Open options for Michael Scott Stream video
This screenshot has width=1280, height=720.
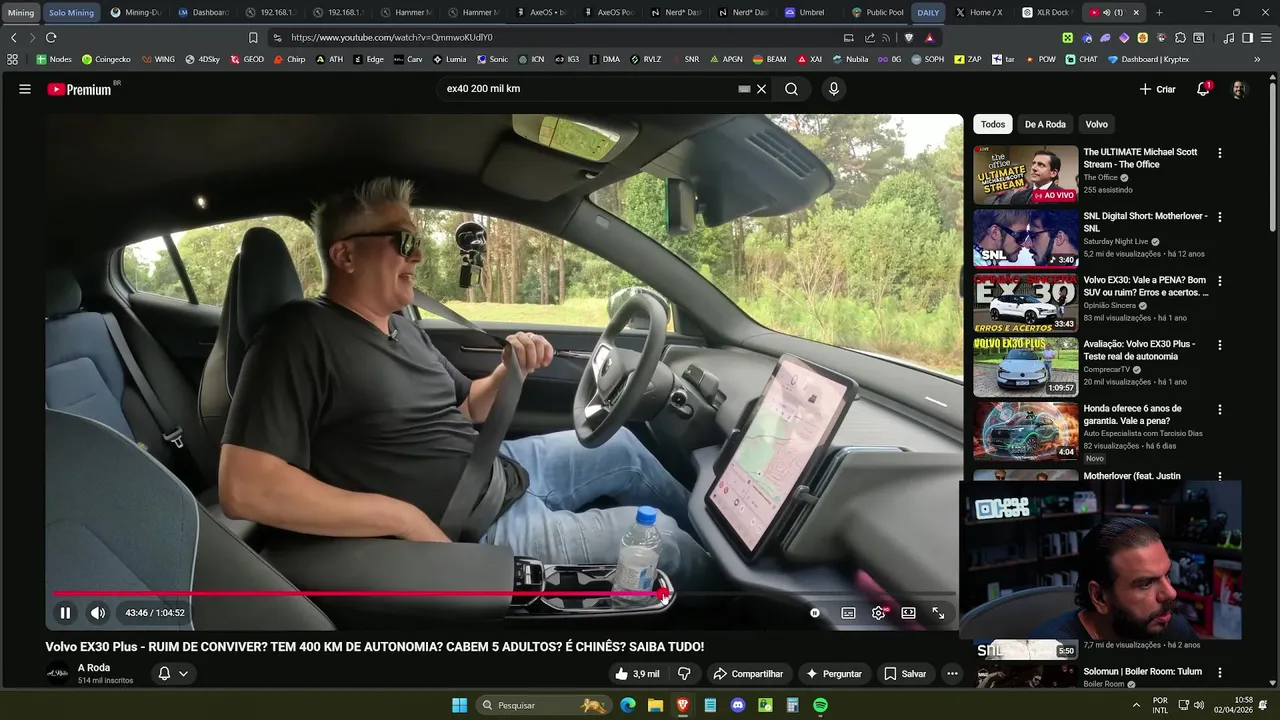(x=1219, y=153)
